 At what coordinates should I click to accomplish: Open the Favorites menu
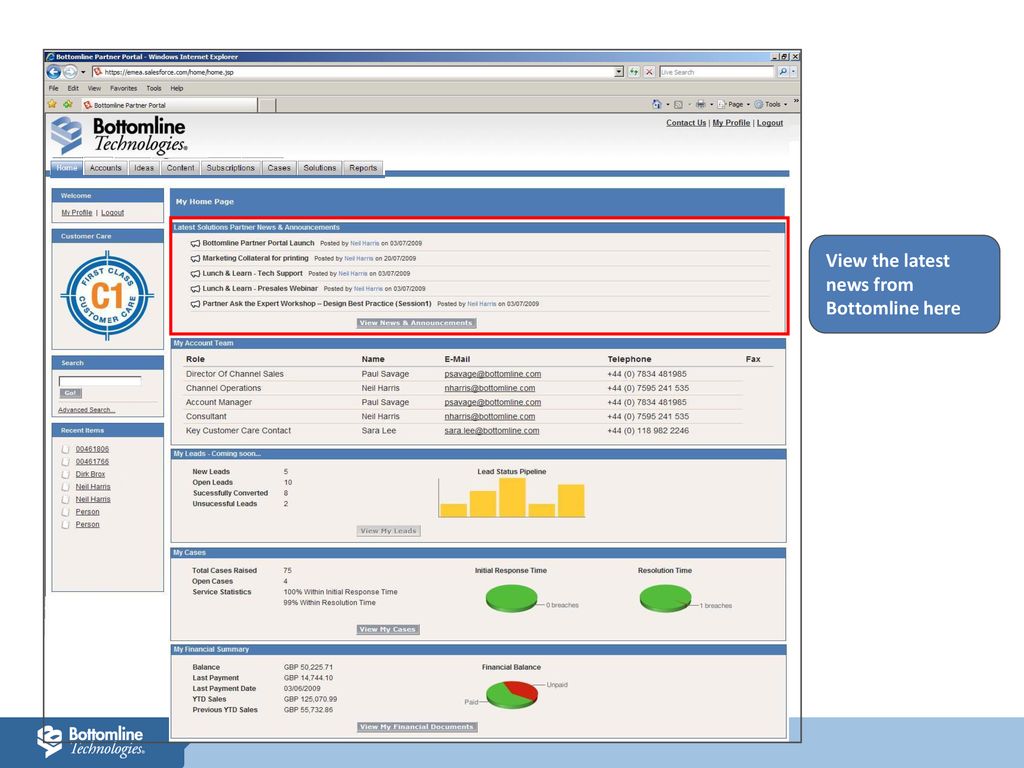123,88
